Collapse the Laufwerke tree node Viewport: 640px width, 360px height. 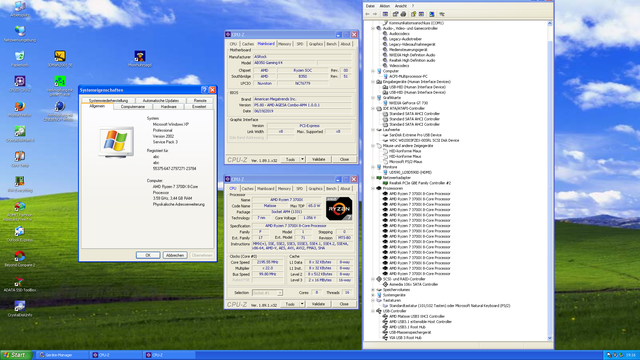coord(373,130)
